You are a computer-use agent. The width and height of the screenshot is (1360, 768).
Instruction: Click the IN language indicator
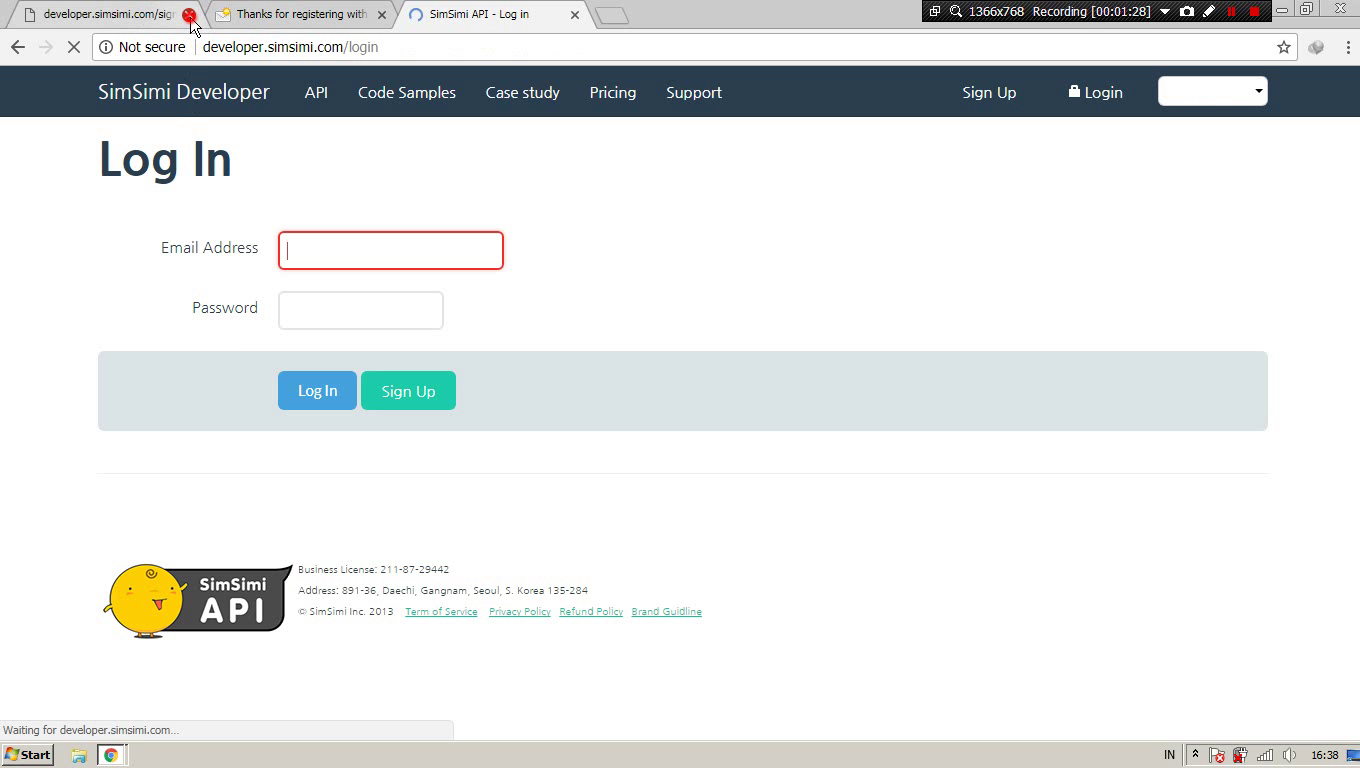[x=1169, y=755]
